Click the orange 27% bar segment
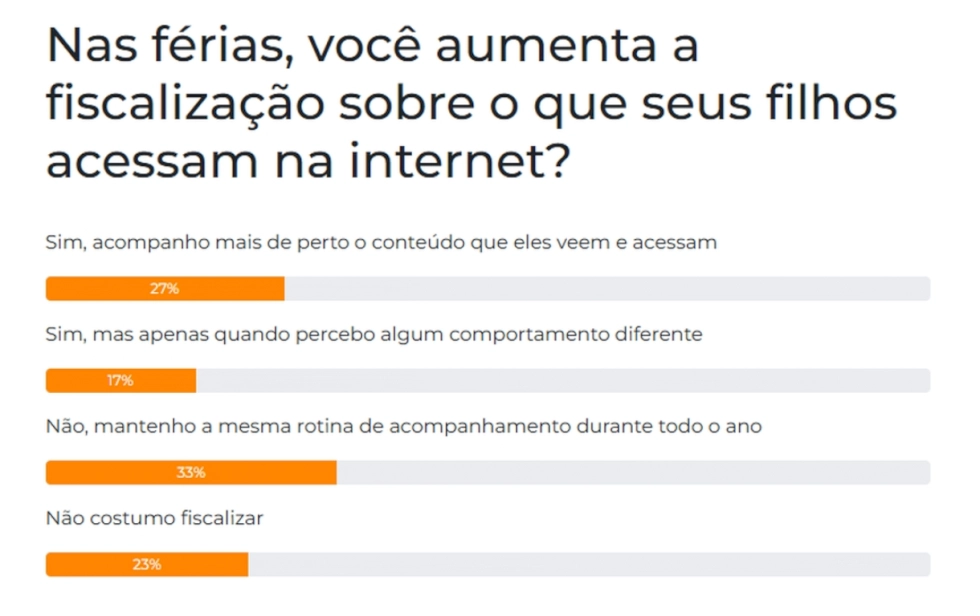980x616 pixels. [x=165, y=289]
